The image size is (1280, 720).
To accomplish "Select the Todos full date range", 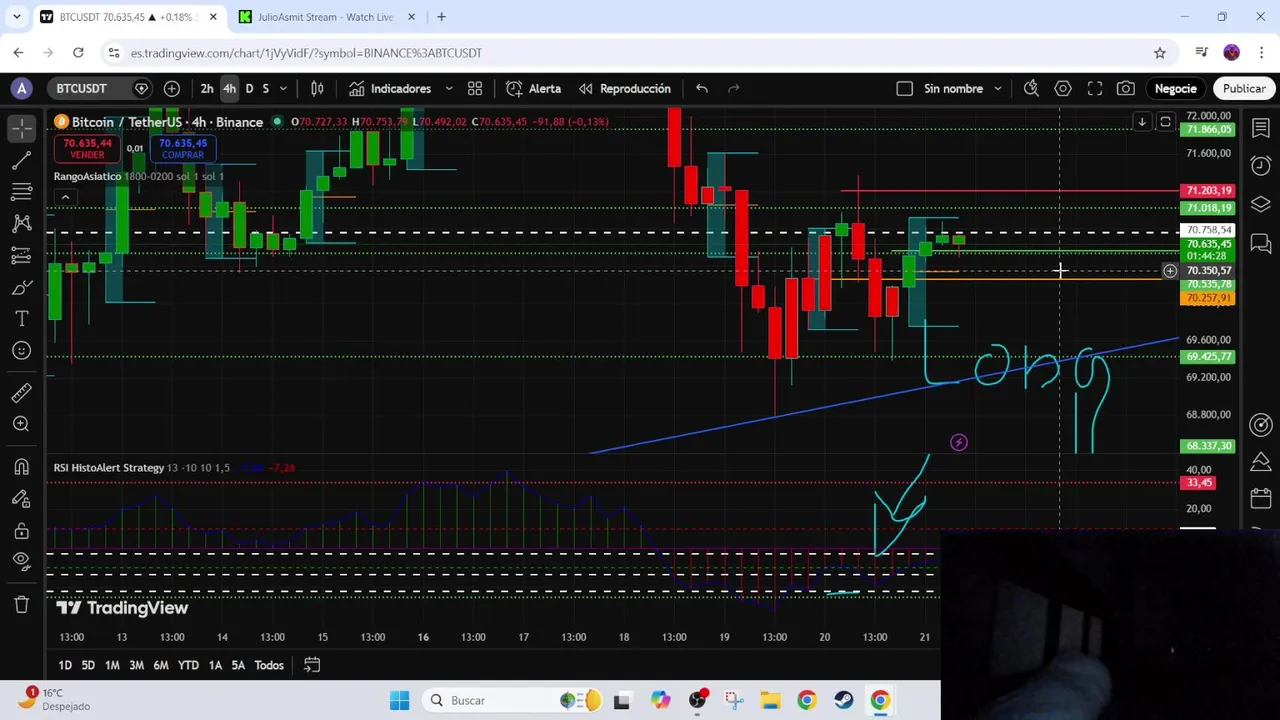I will (269, 665).
